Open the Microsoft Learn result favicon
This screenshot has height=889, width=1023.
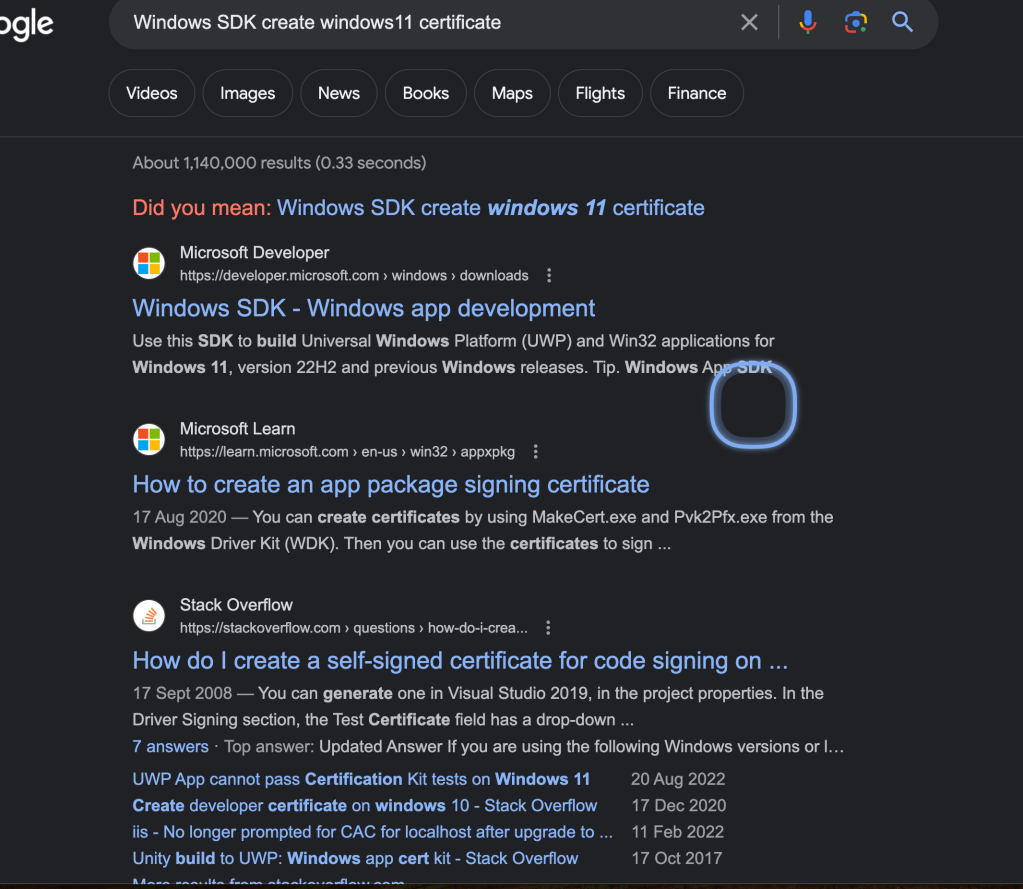[x=149, y=439]
